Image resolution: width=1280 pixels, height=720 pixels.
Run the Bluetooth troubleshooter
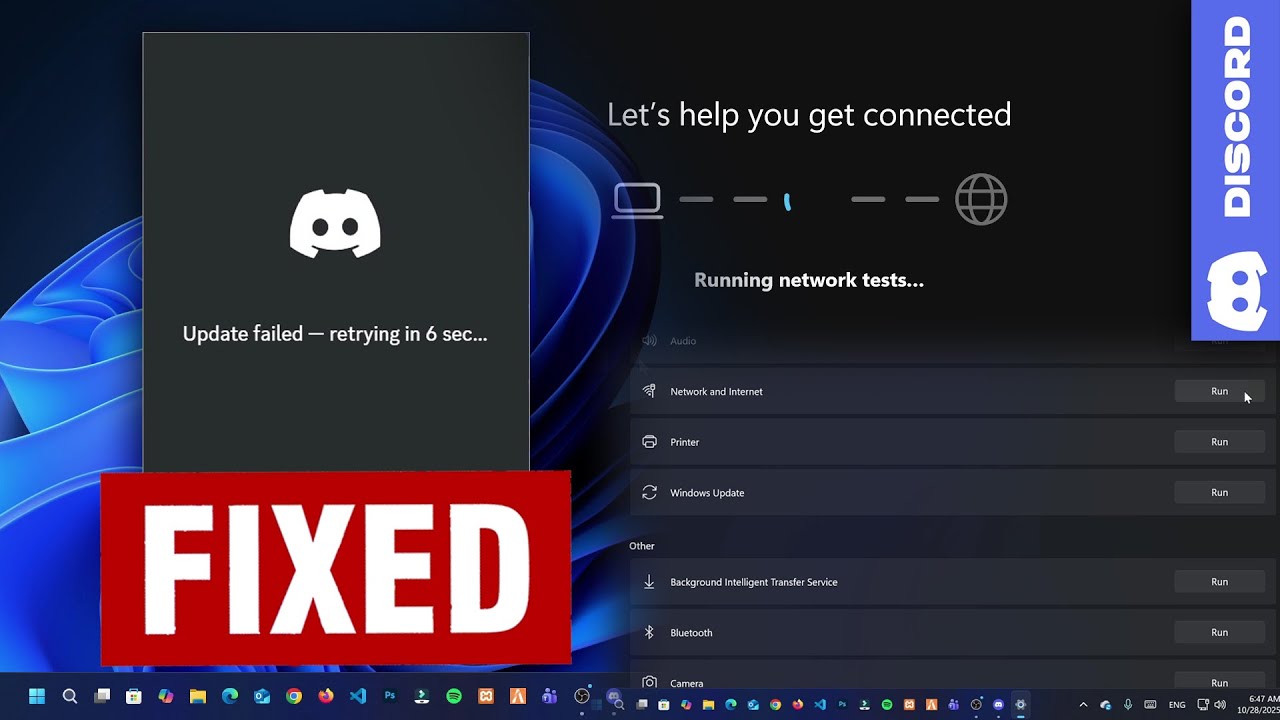coord(1219,632)
